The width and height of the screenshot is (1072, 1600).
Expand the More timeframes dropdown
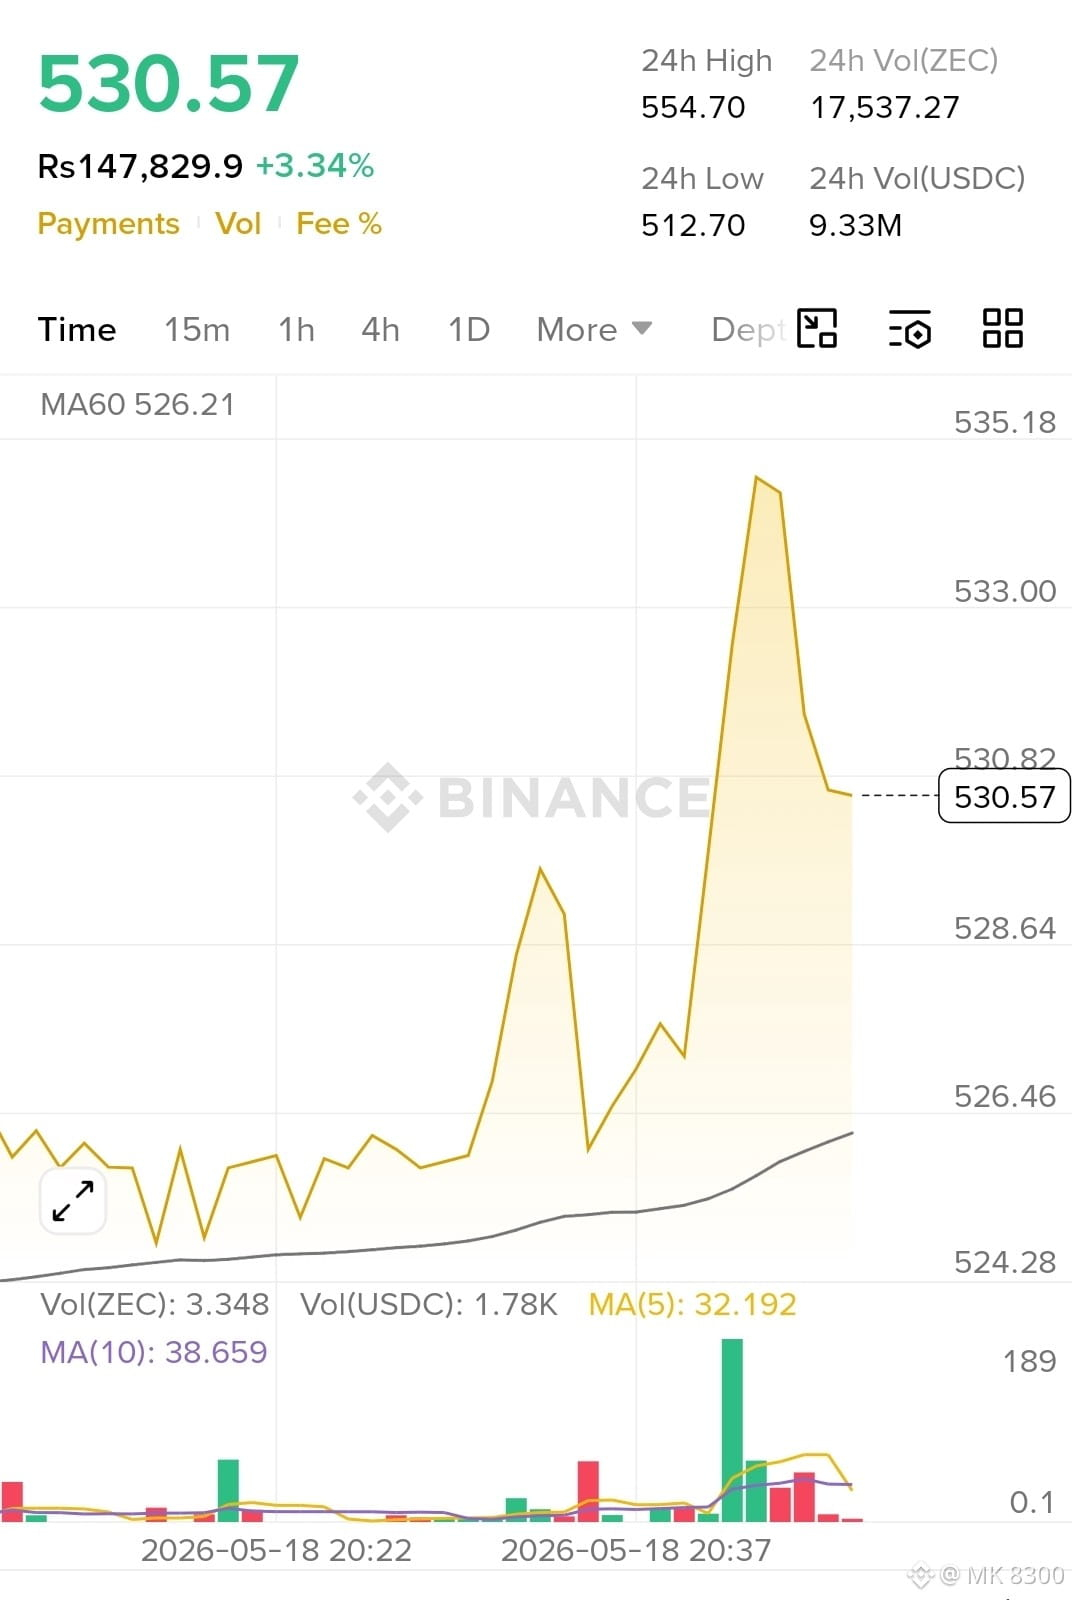tap(594, 329)
